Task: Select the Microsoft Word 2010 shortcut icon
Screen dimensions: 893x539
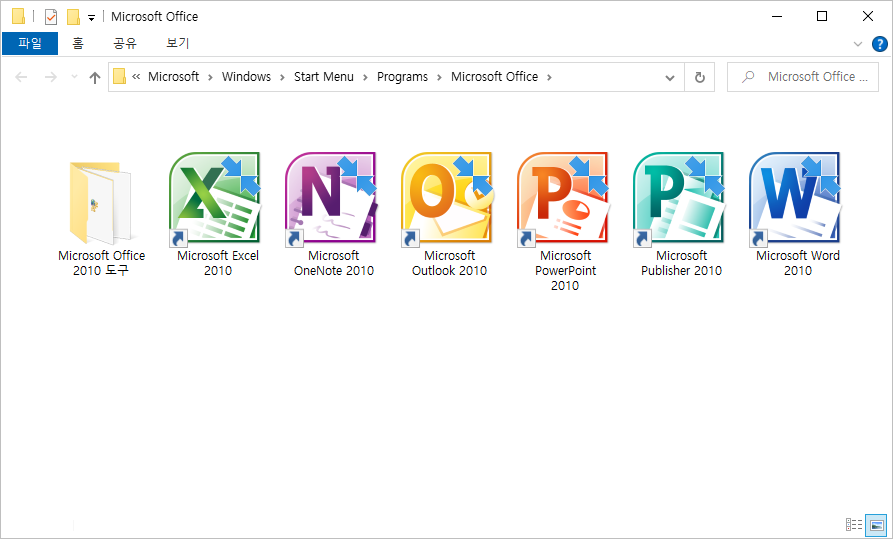Action: [x=796, y=199]
